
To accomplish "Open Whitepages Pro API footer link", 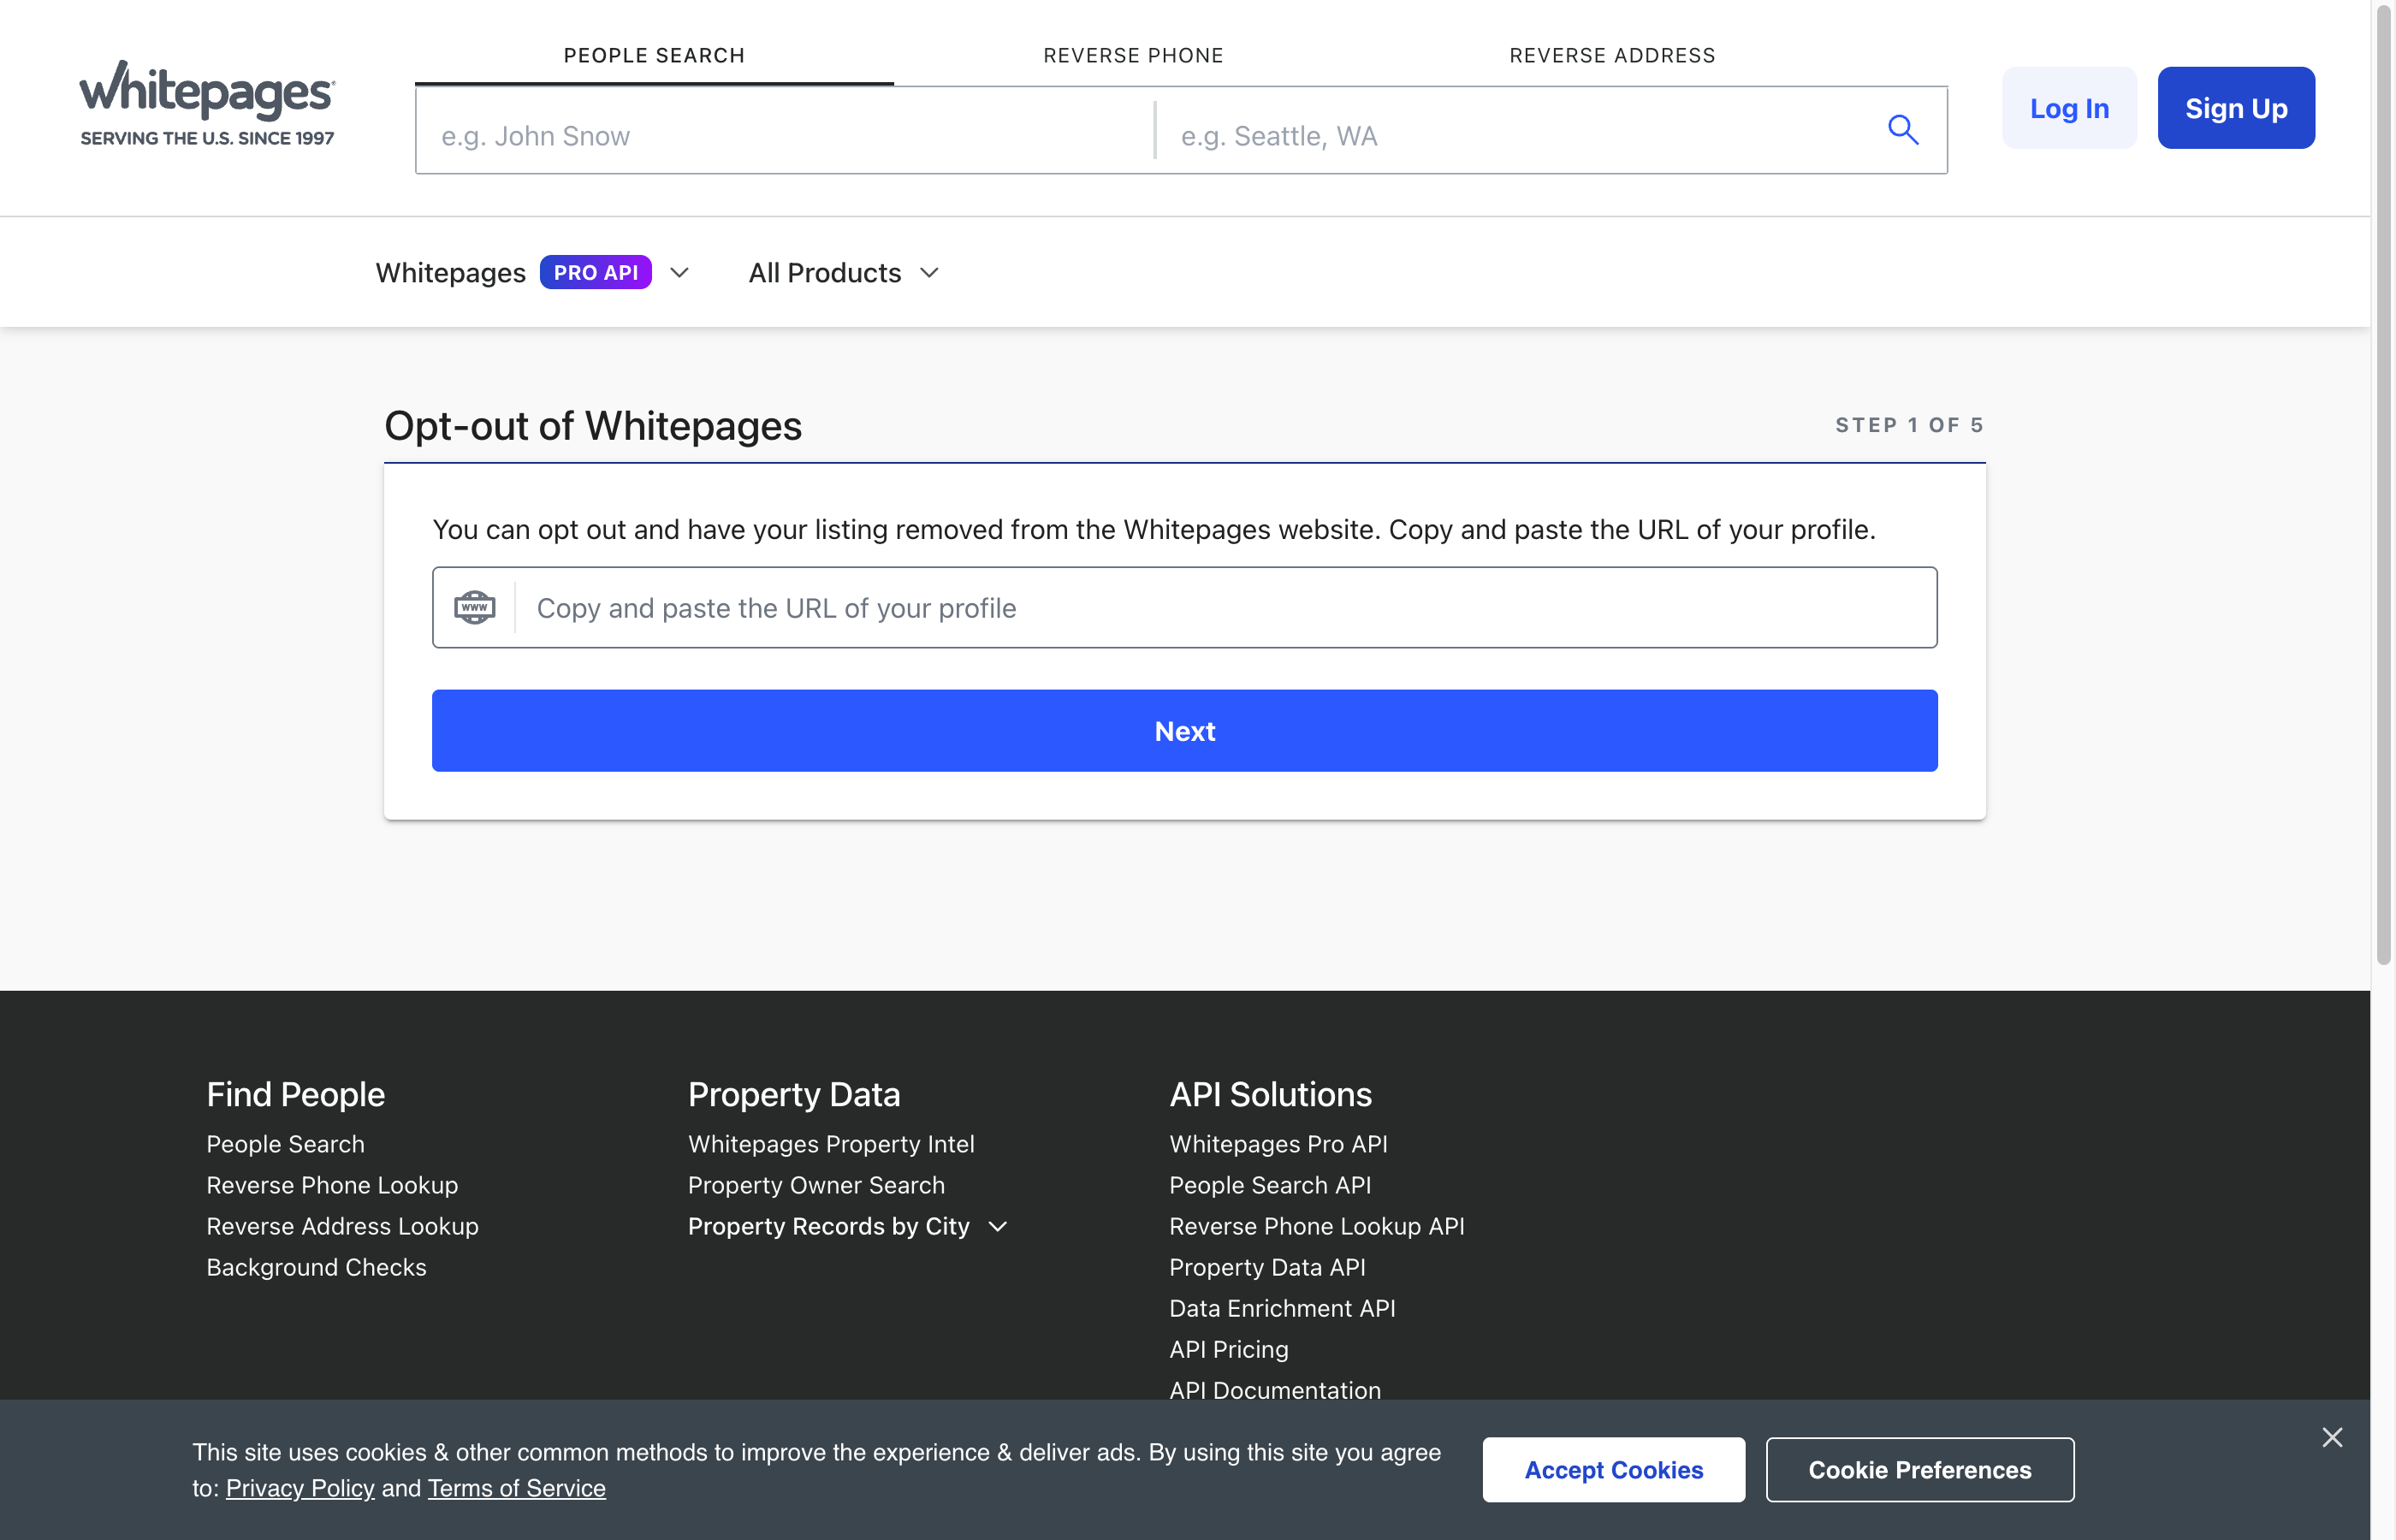I will 1278,1144.
